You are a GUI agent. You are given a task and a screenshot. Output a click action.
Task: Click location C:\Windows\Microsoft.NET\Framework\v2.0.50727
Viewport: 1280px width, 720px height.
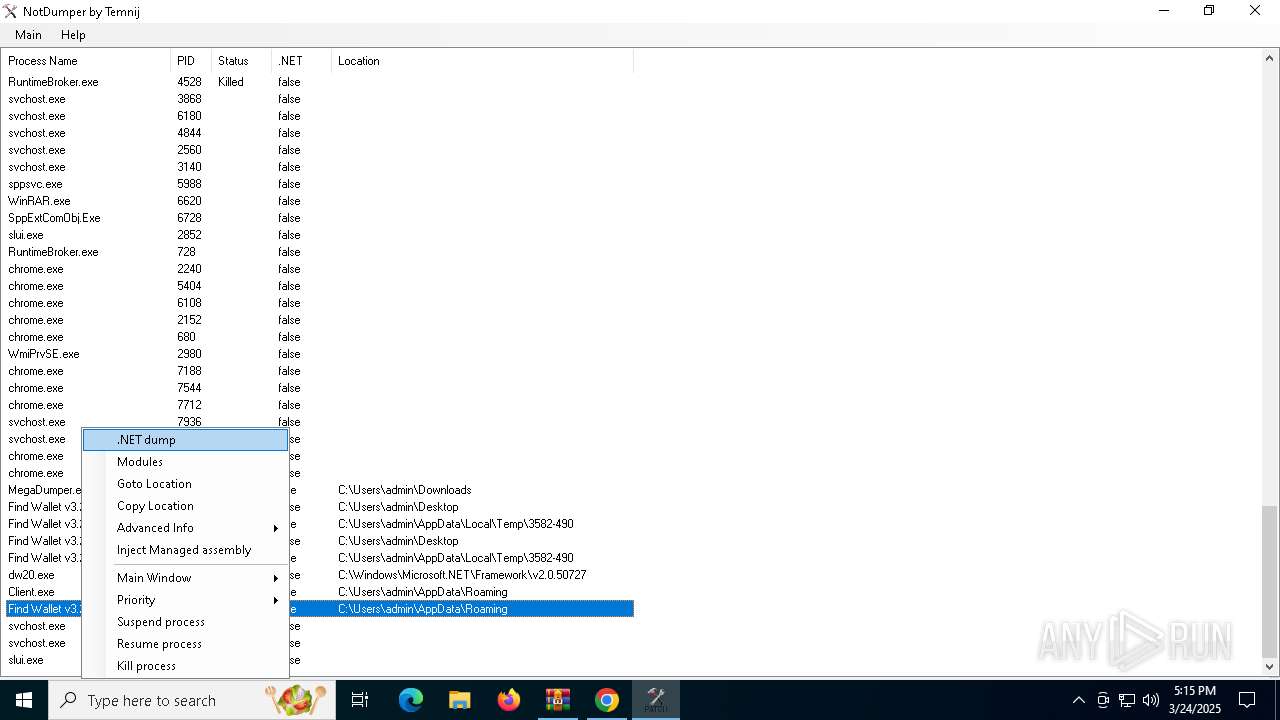[462, 575]
